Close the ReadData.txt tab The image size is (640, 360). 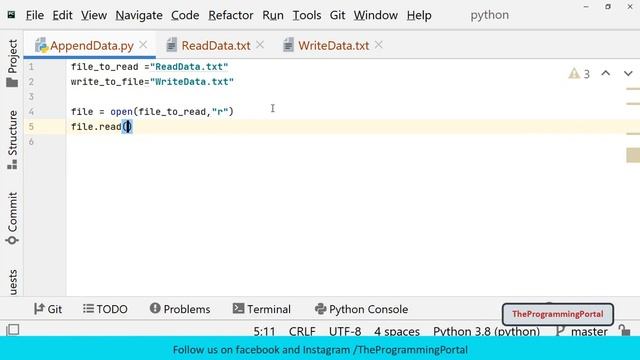click(260, 44)
